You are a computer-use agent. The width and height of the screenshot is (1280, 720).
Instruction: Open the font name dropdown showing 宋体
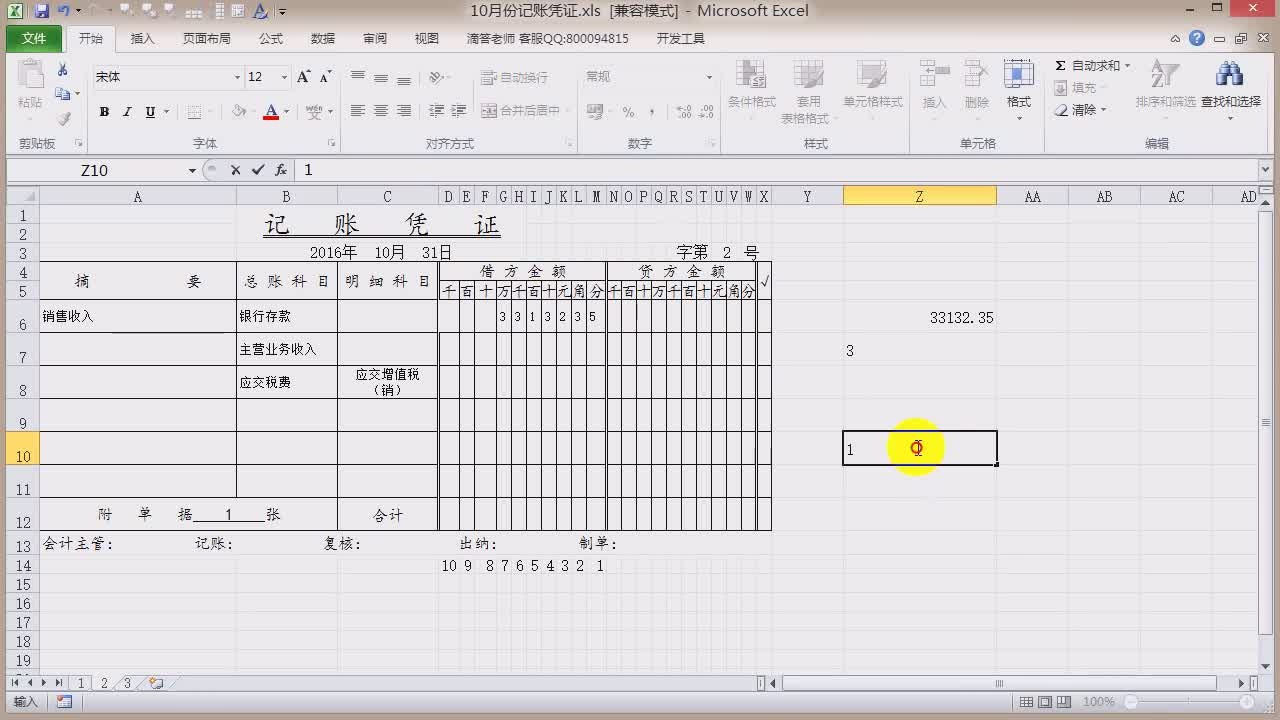tap(237, 77)
